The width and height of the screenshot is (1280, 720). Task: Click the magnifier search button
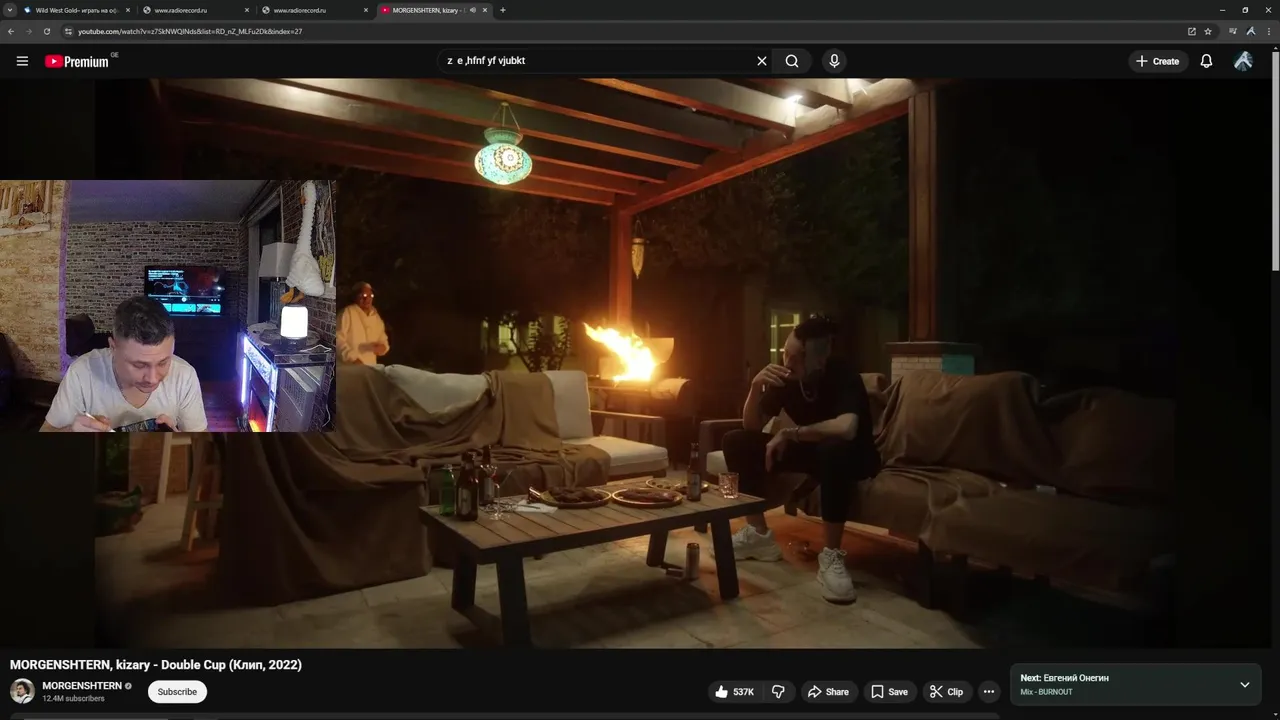792,61
